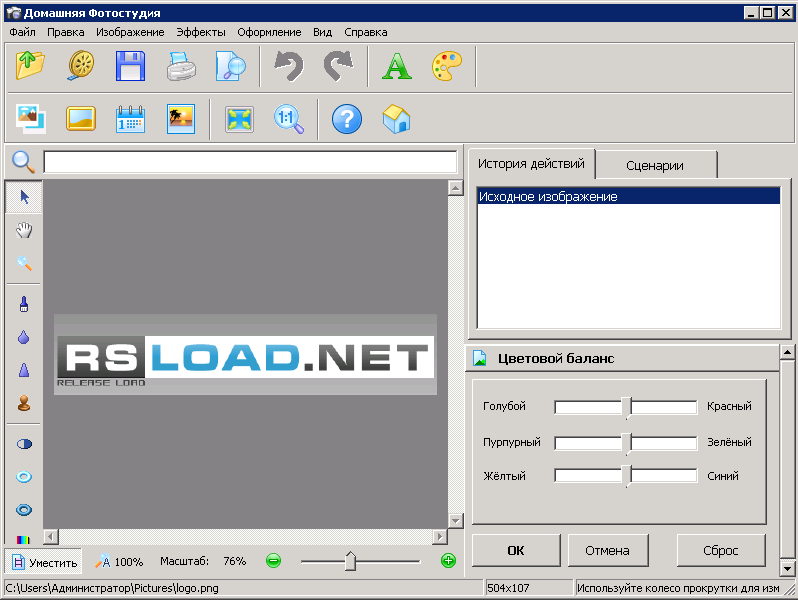798x600 pixels.
Task: Click the Жёлтый–Синий slider handle
Action: (627, 476)
